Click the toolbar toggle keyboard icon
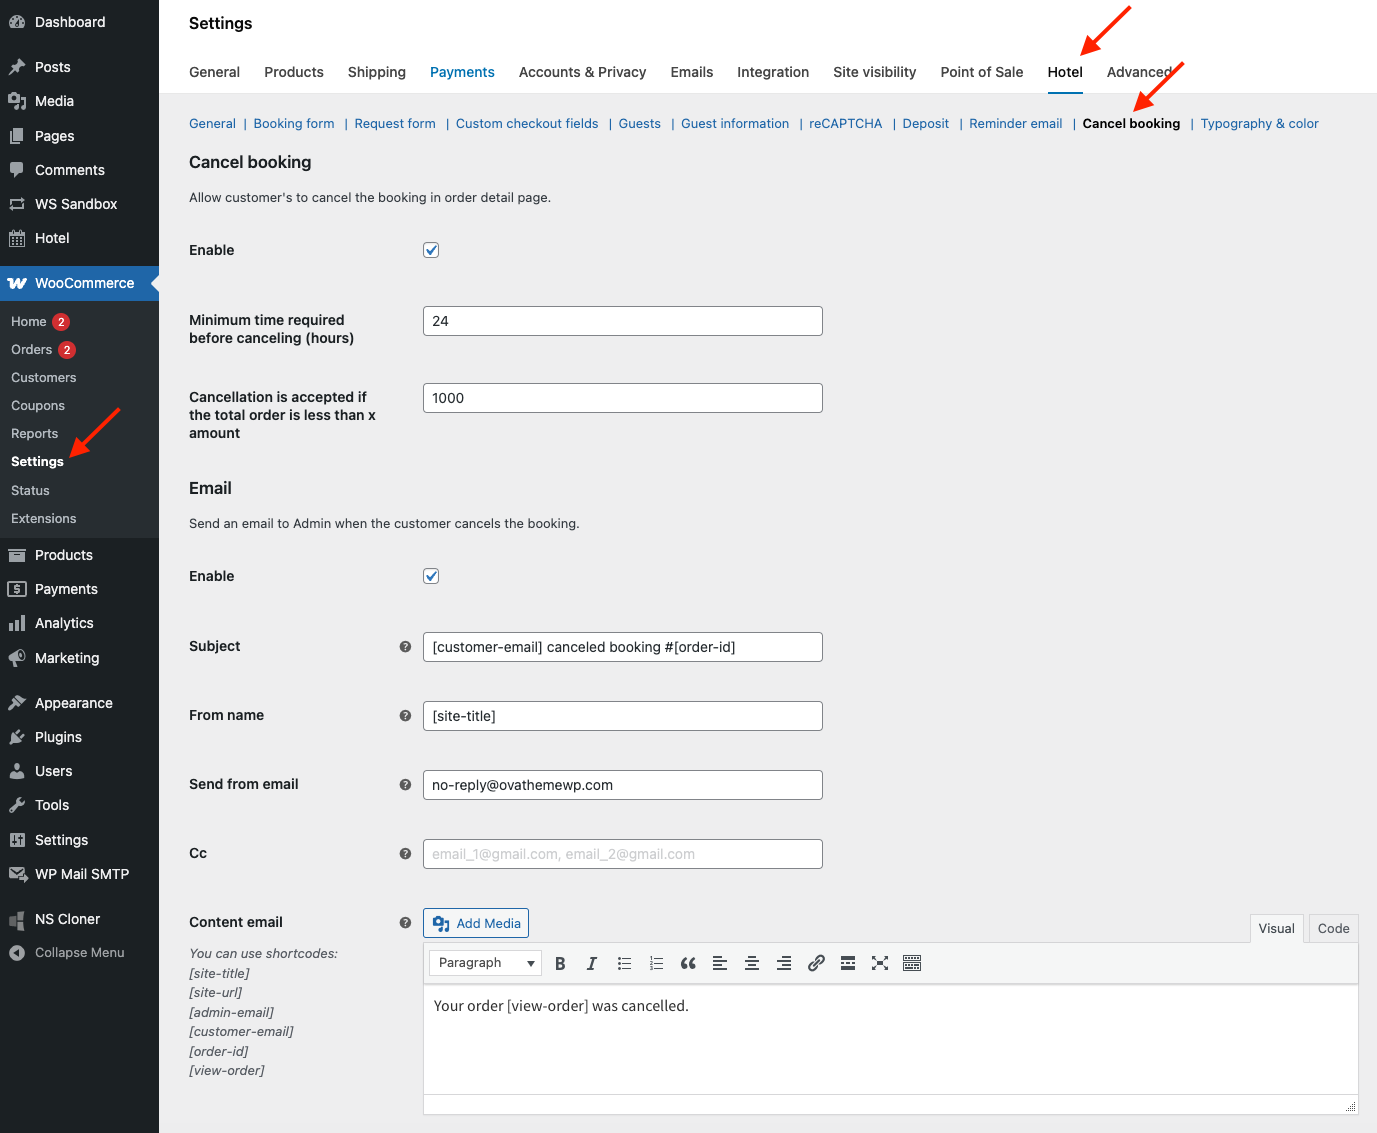Image resolution: width=1377 pixels, height=1133 pixels. [912, 963]
